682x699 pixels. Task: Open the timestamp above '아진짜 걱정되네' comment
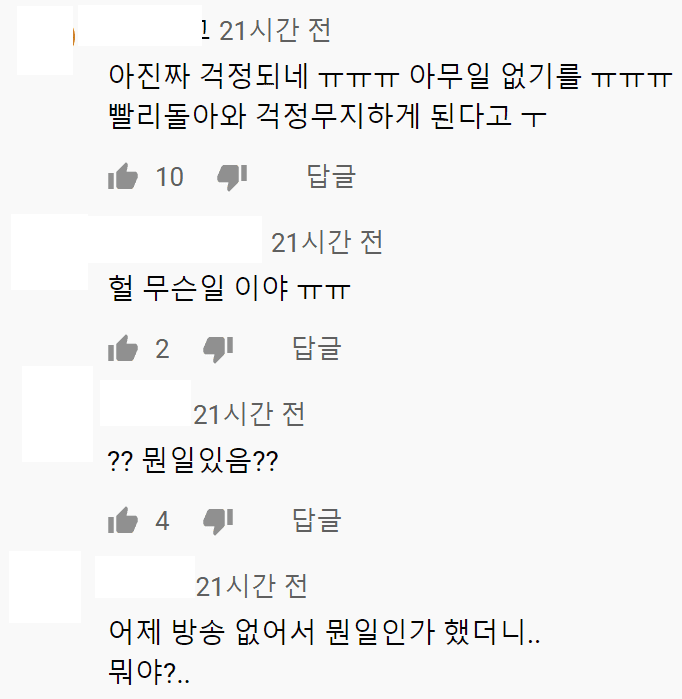pos(275,31)
